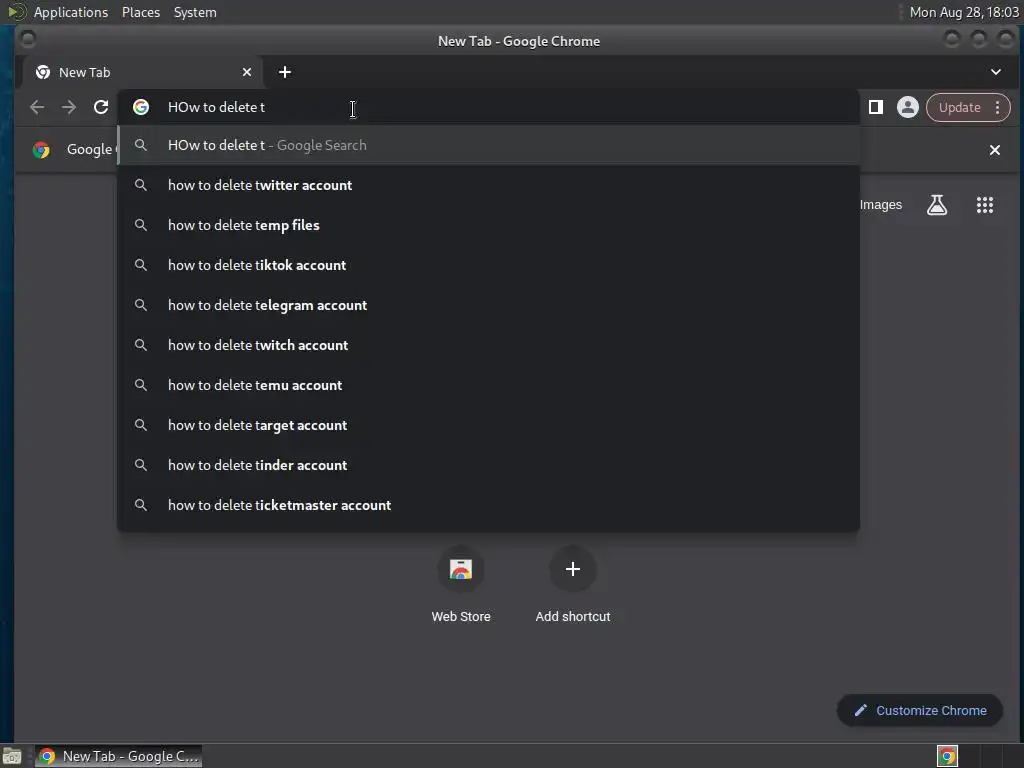The width and height of the screenshot is (1024, 768).
Task: Select 'how to delete target account'
Action: click(x=488, y=425)
